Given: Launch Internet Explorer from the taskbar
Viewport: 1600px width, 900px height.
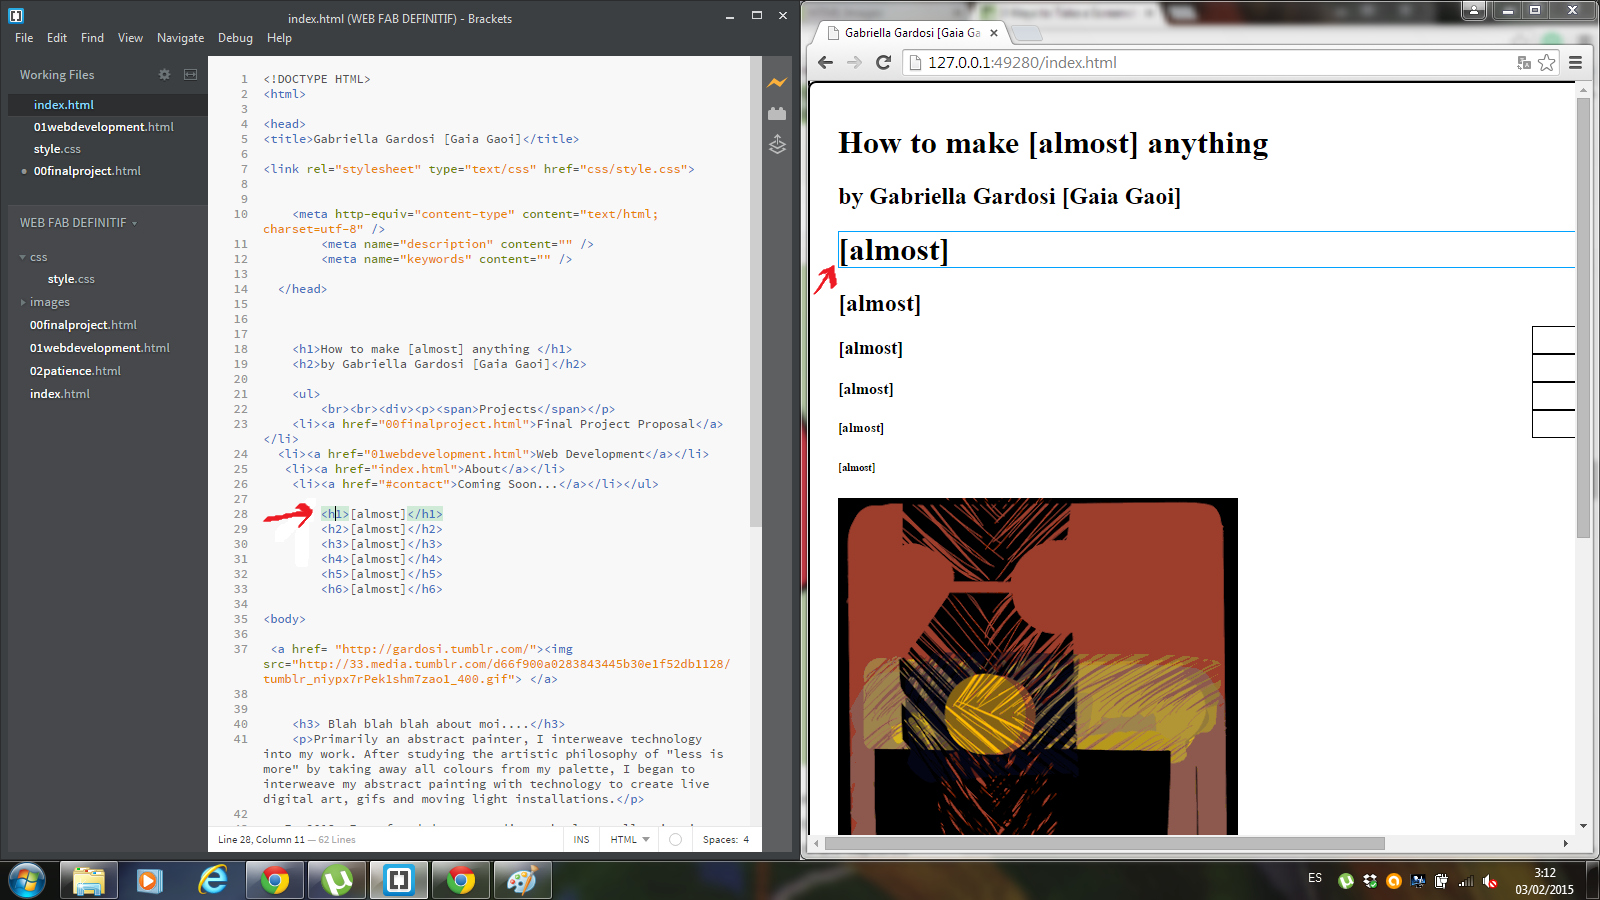Looking at the screenshot, I should click(x=212, y=881).
